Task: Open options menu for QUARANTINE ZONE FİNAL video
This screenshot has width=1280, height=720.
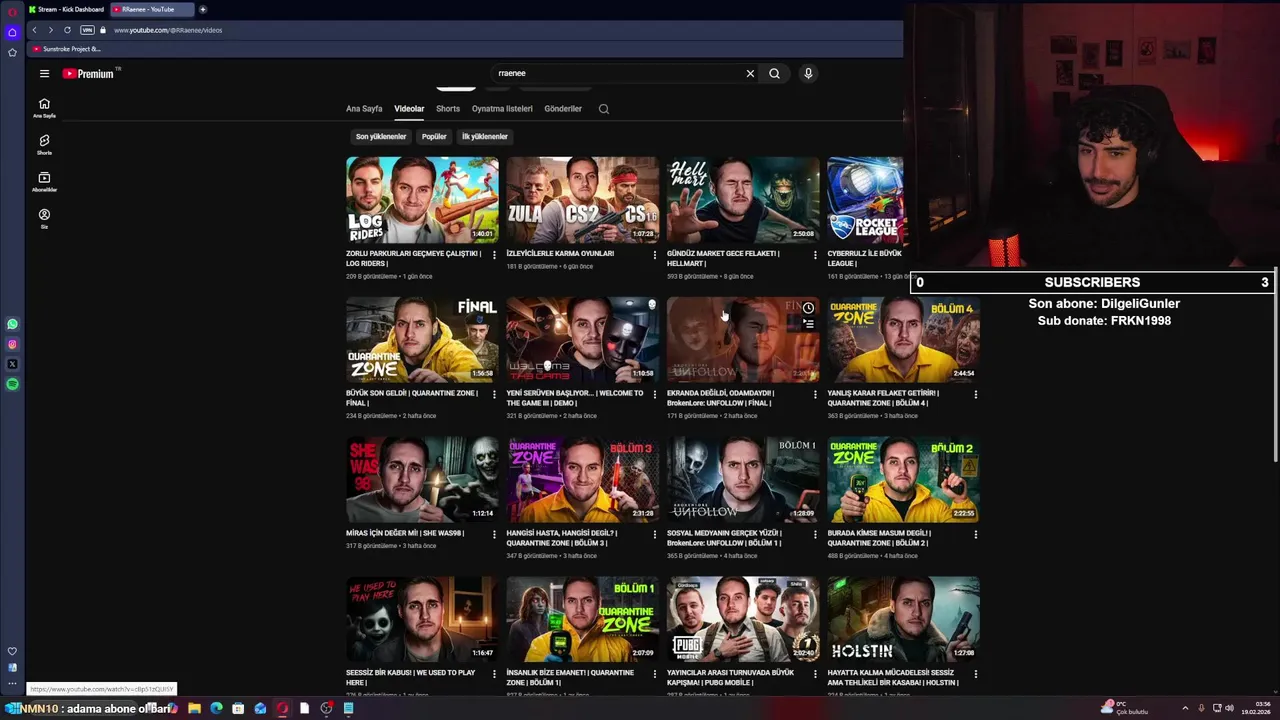Action: pos(494,394)
